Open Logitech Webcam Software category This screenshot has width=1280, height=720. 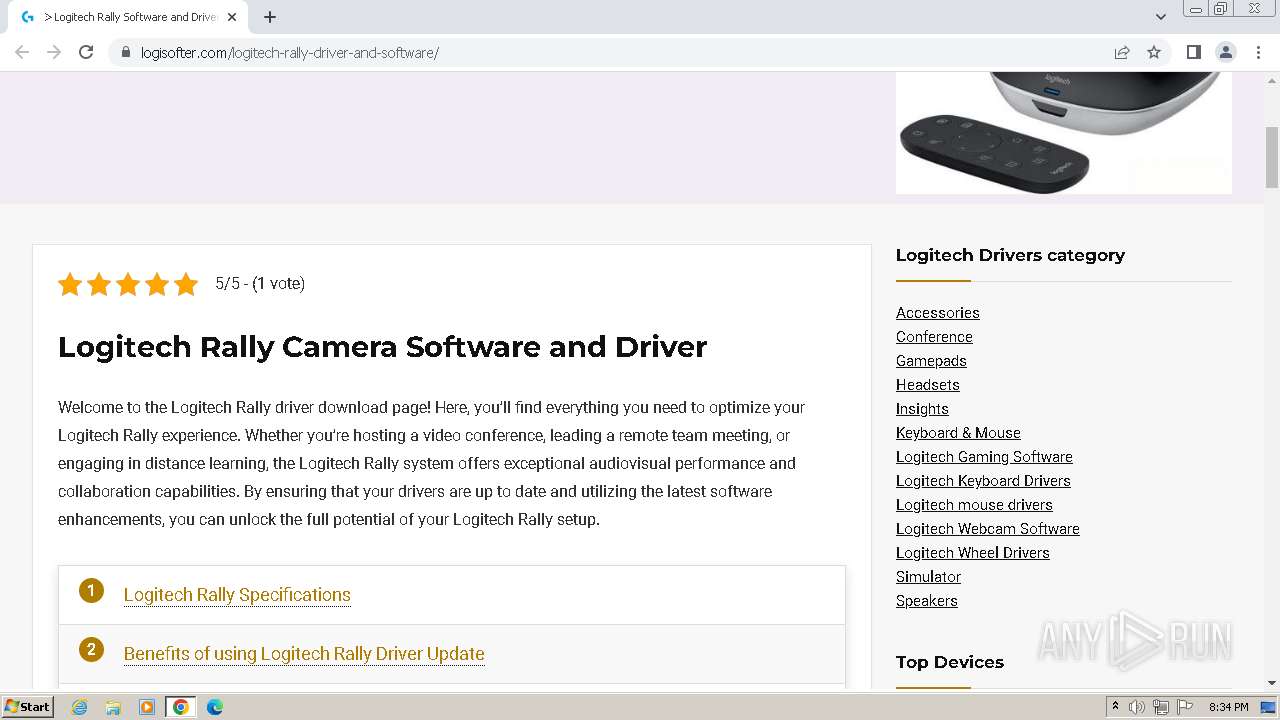click(x=988, y=529)
